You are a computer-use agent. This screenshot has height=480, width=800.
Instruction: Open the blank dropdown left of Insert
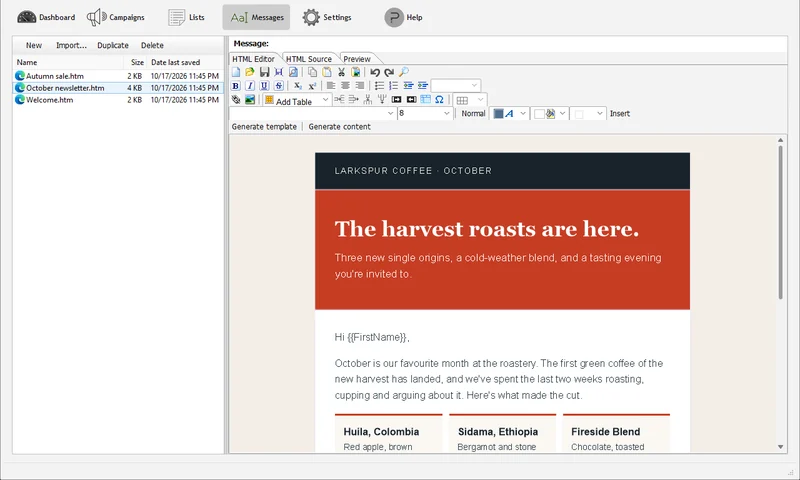point(588,113)
